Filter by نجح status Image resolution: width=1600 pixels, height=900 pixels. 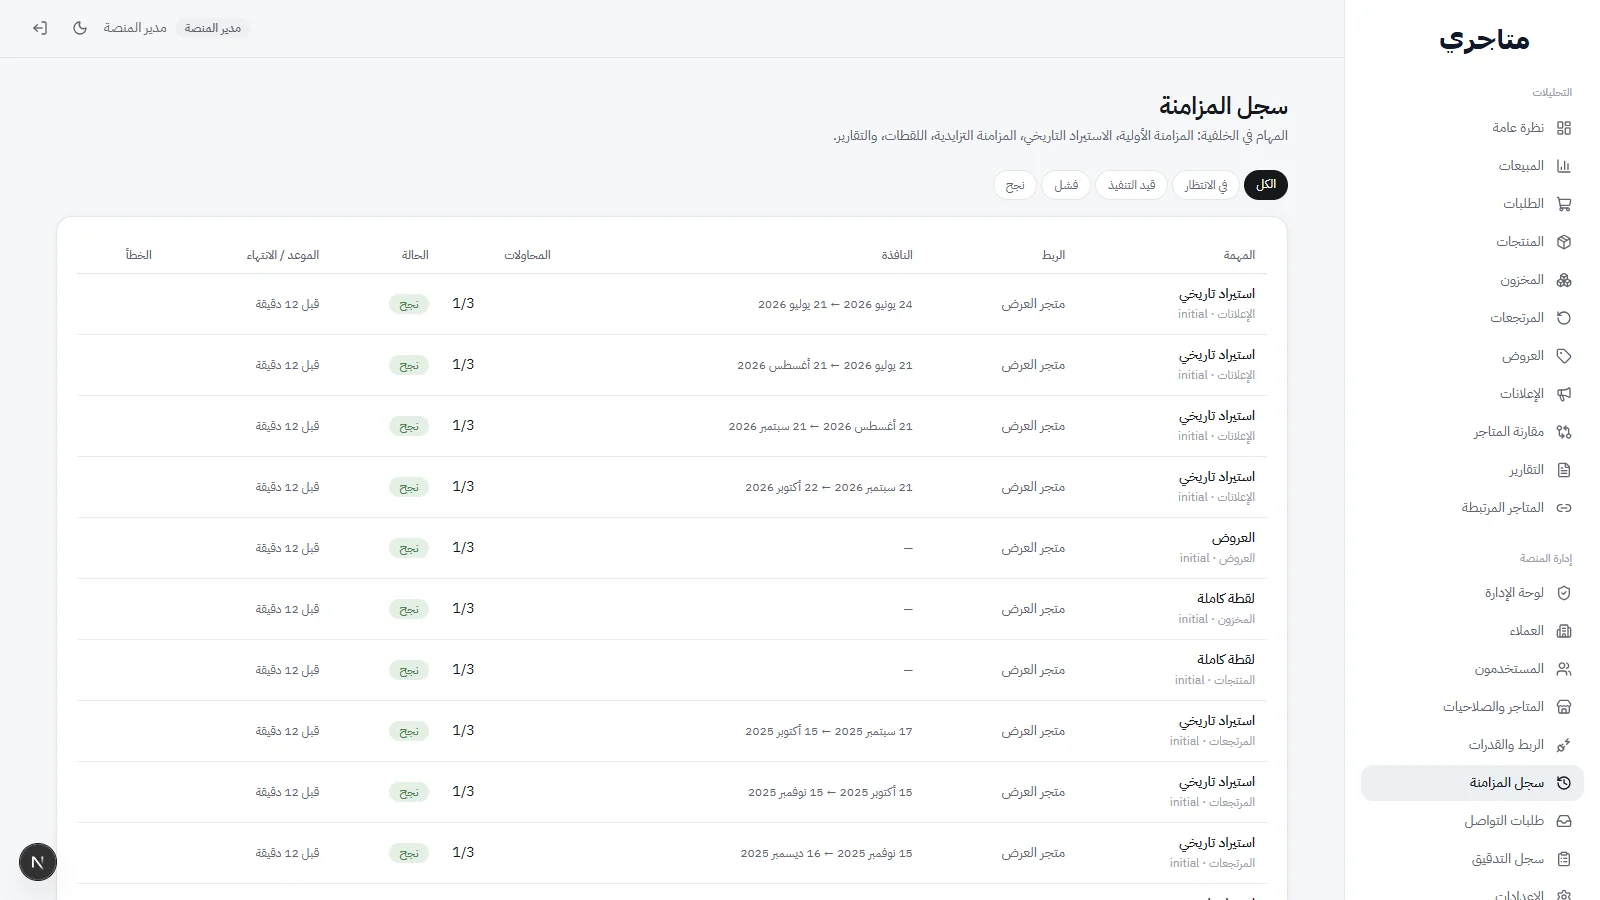click(1015, 185)
